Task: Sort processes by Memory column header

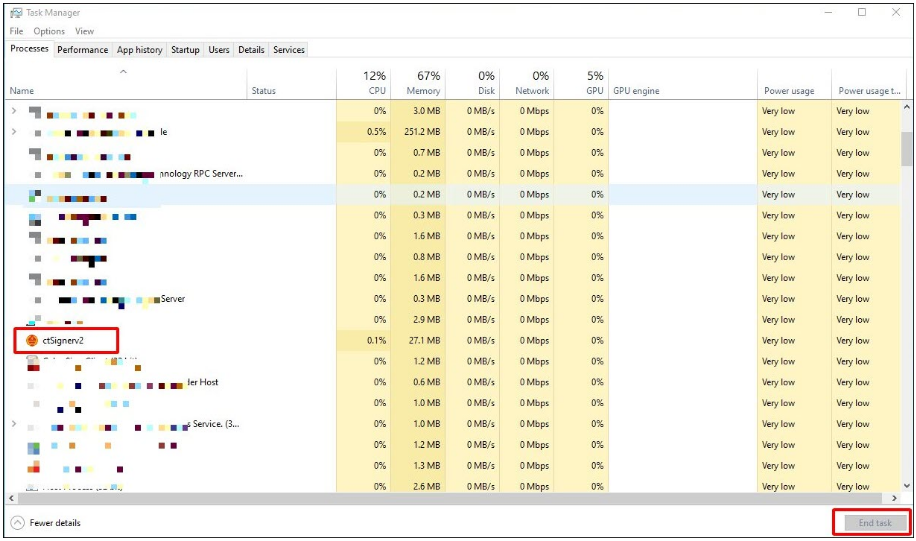Action: (423, 83)
